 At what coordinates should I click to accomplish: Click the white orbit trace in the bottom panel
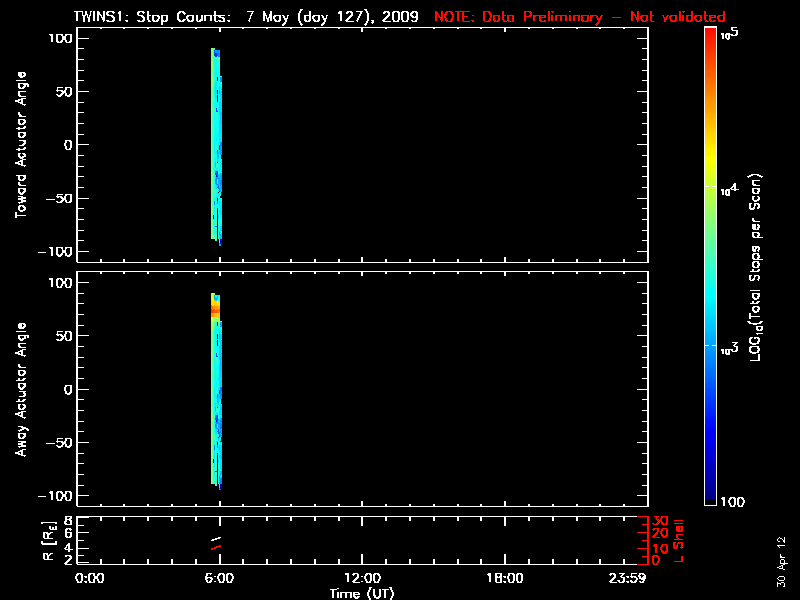(215, 540)
